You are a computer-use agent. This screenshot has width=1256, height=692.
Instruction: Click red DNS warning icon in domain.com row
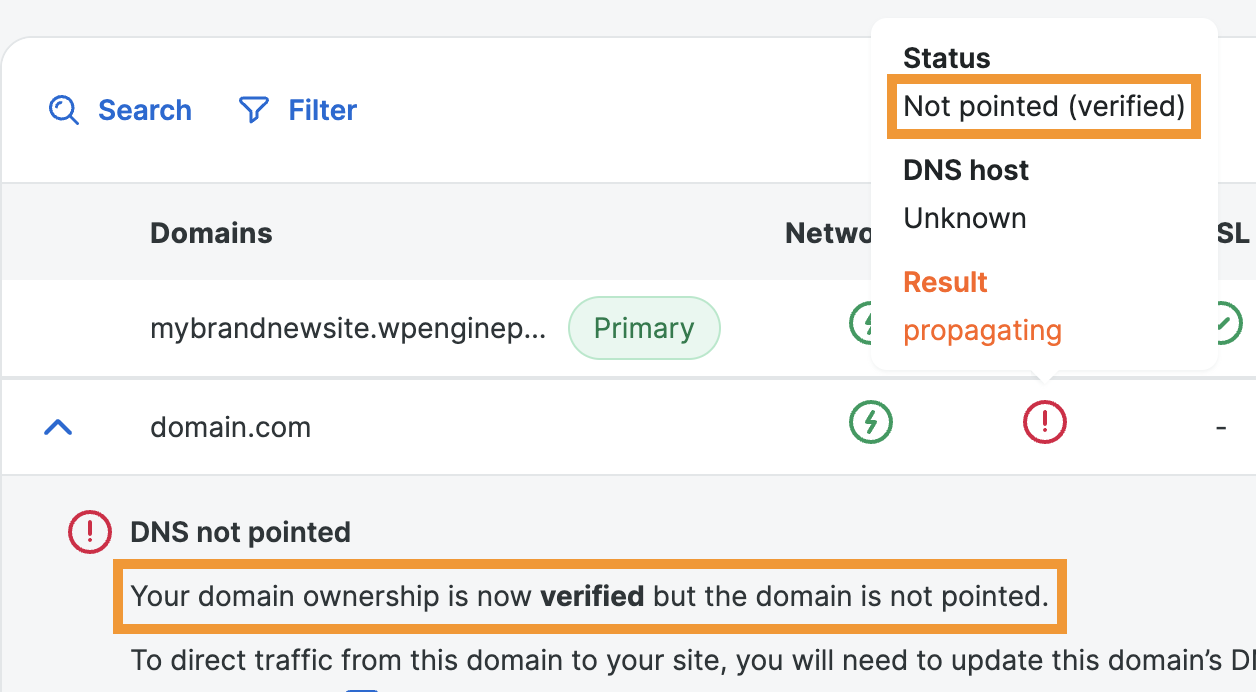[1045, 423]
